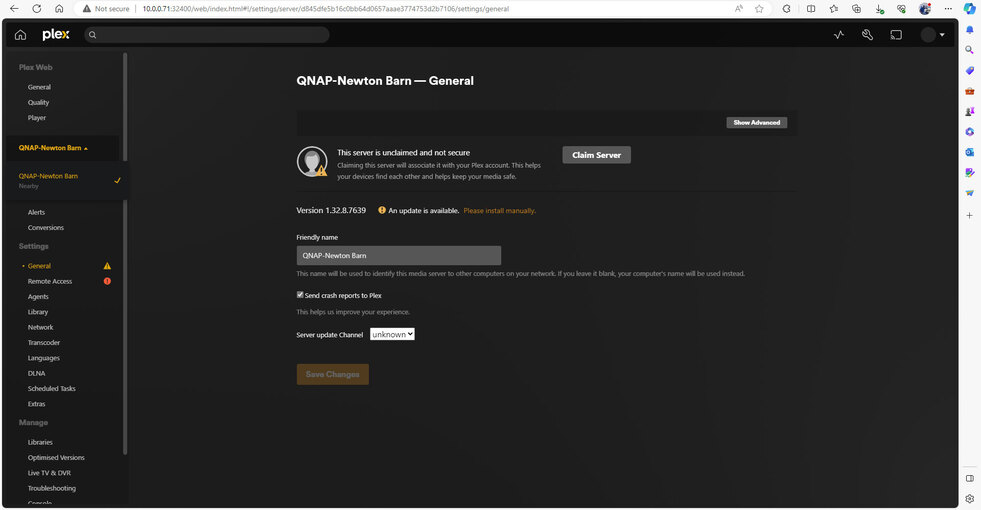
Task: Open sidebar settings gear icon
Action: click(x=970, y=499)
